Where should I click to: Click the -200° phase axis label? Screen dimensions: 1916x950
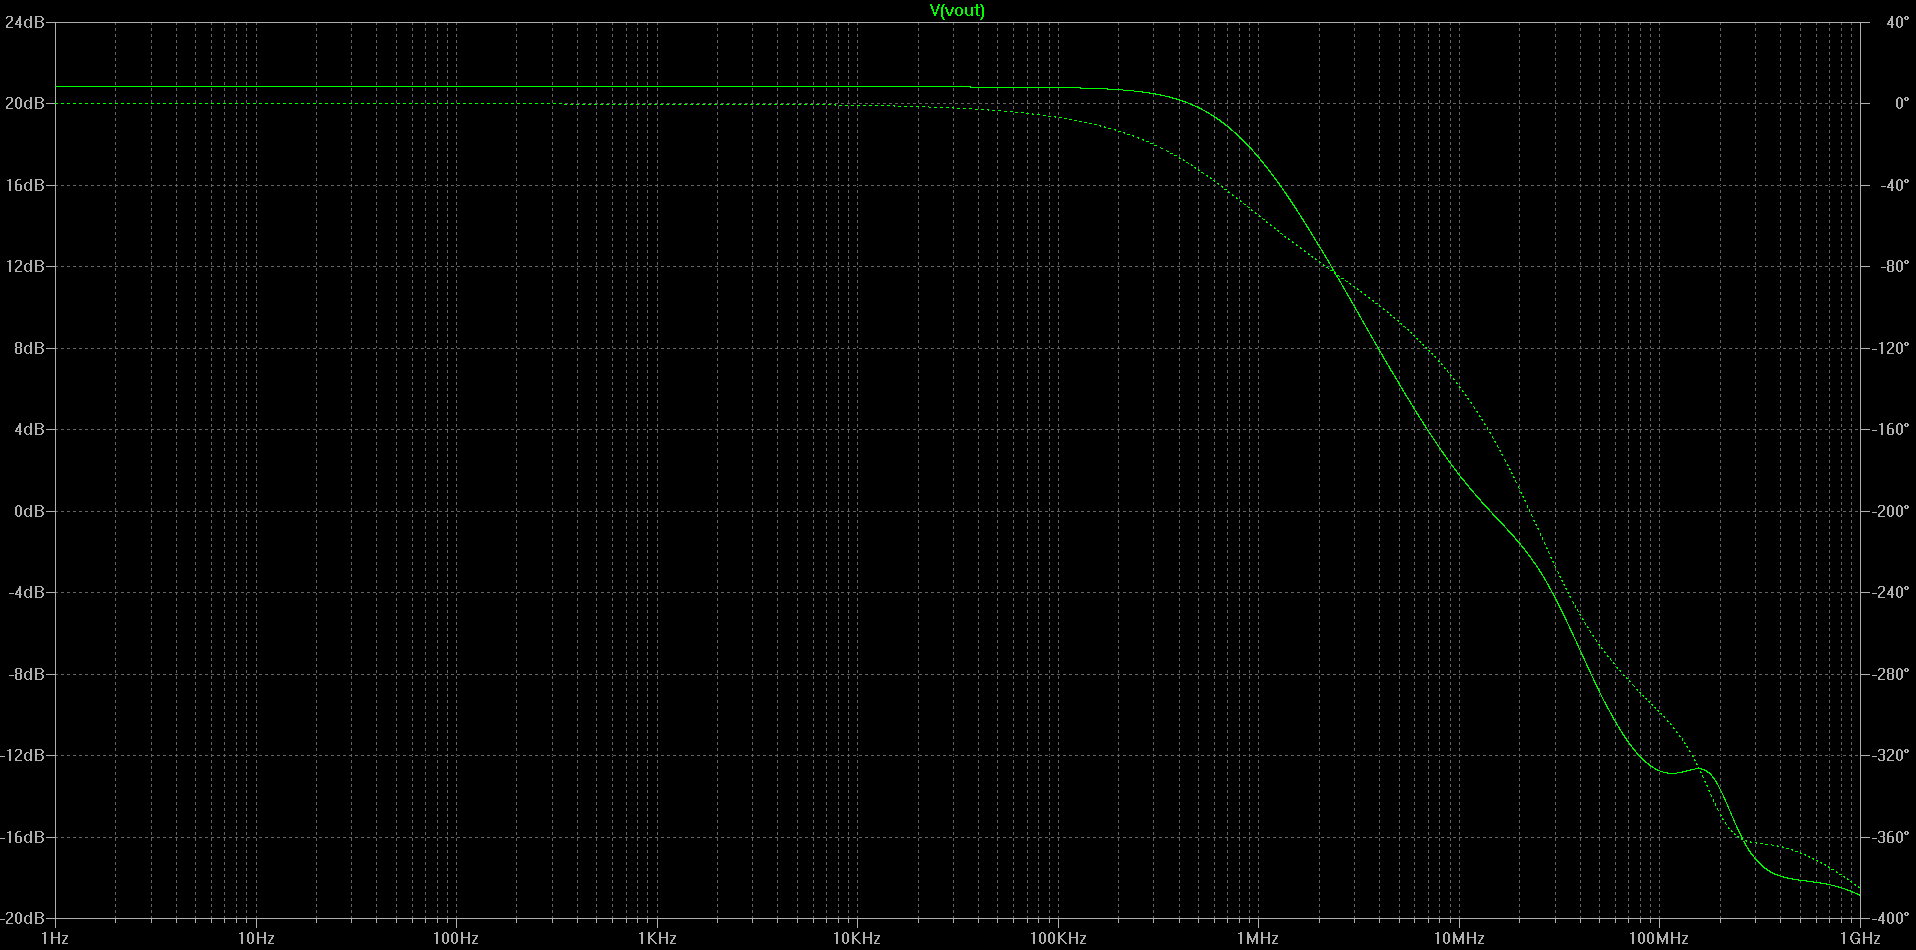click(1891, 511)
